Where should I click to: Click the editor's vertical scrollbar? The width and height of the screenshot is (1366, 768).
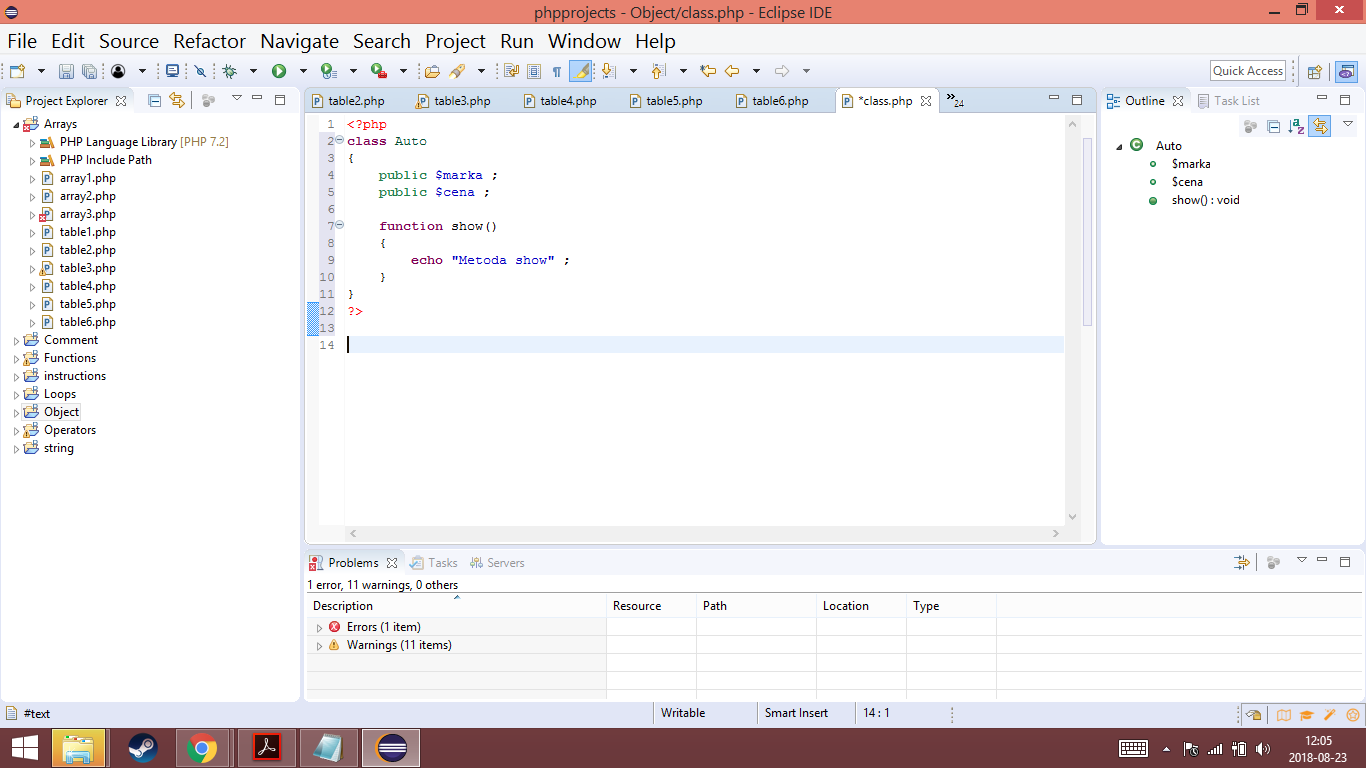(x=1072, y=300)
